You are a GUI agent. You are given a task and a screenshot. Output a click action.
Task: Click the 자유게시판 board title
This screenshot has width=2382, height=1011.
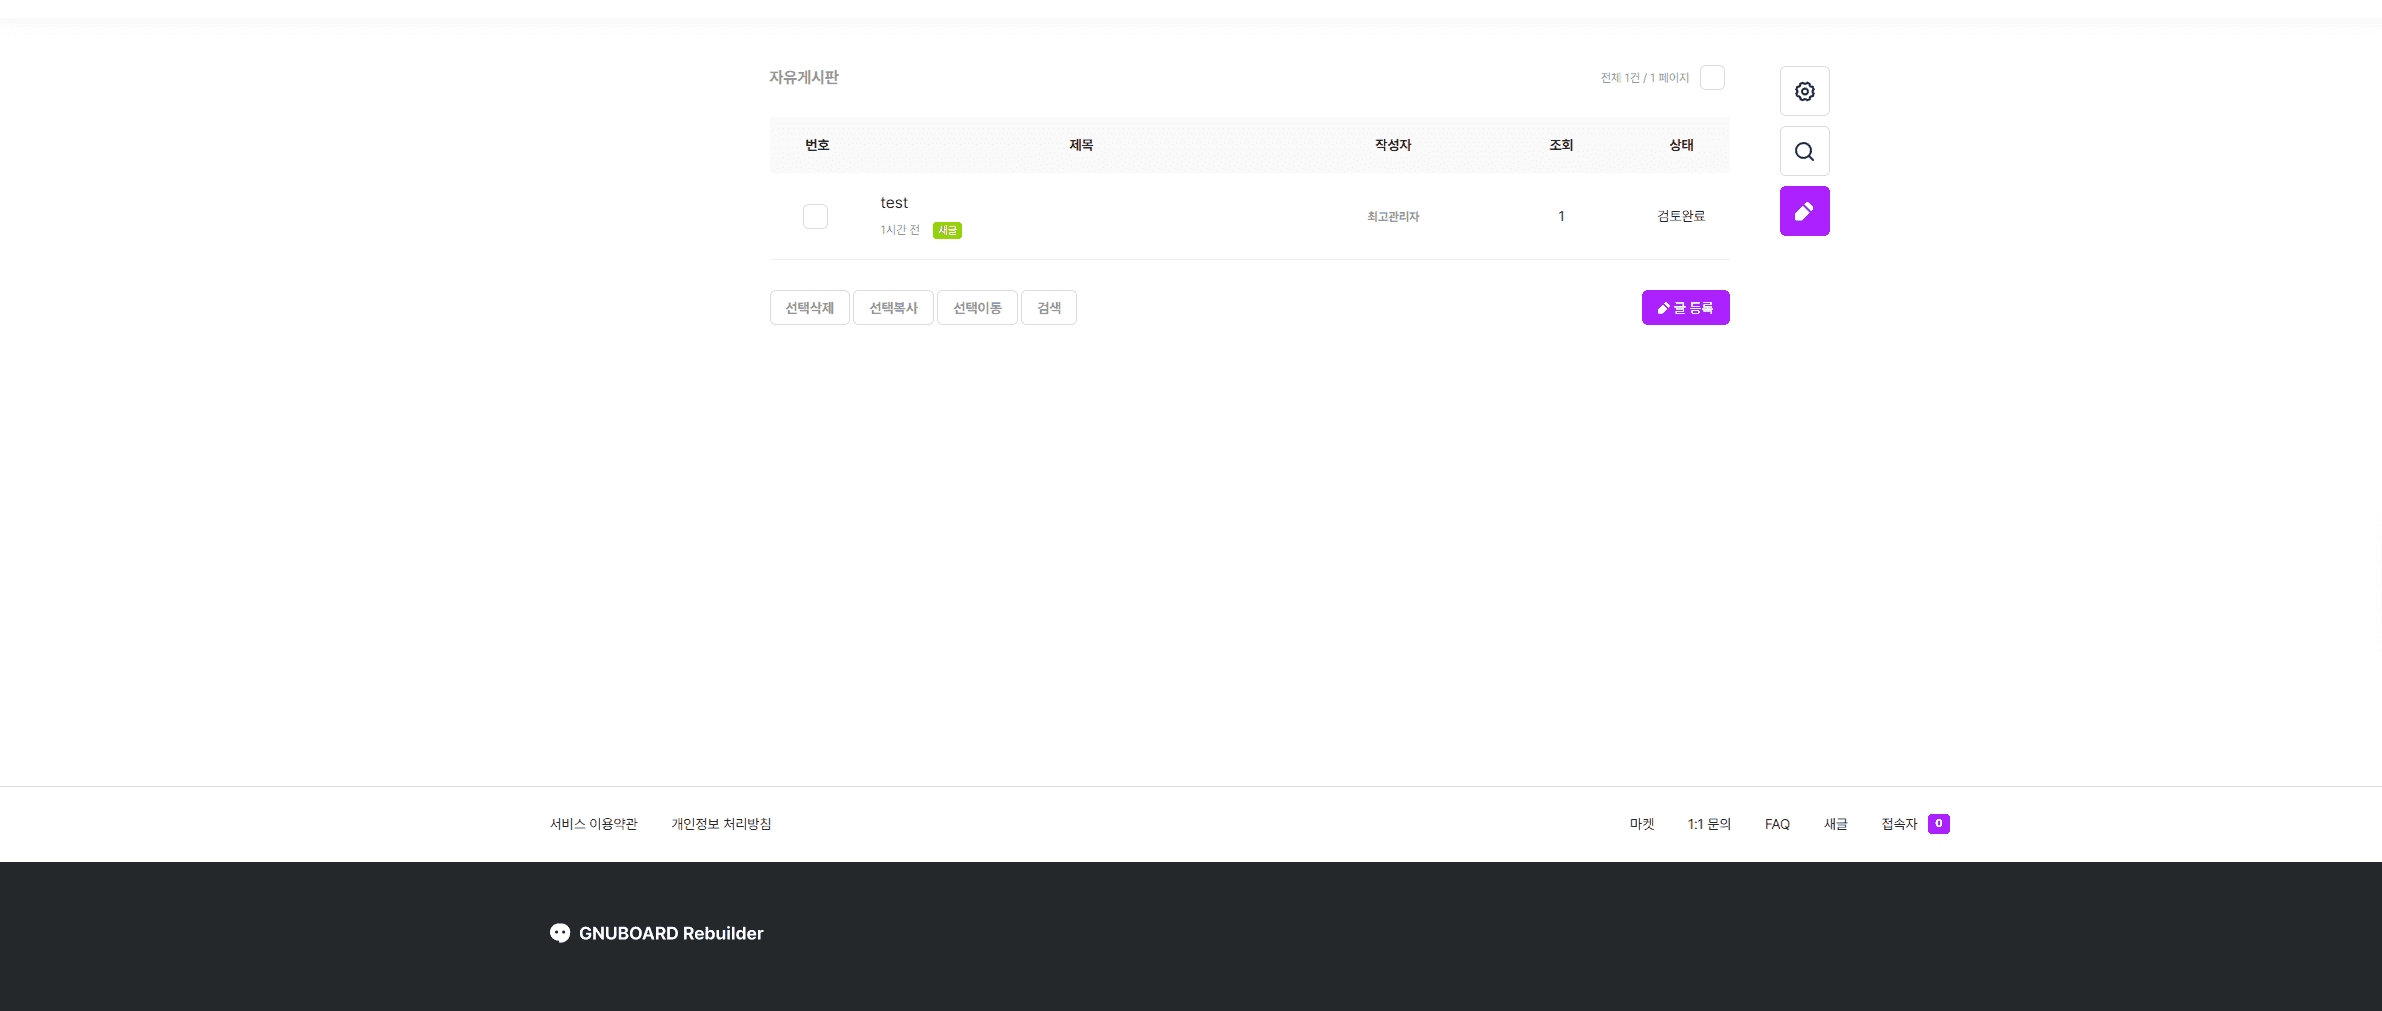pos(804,77)
